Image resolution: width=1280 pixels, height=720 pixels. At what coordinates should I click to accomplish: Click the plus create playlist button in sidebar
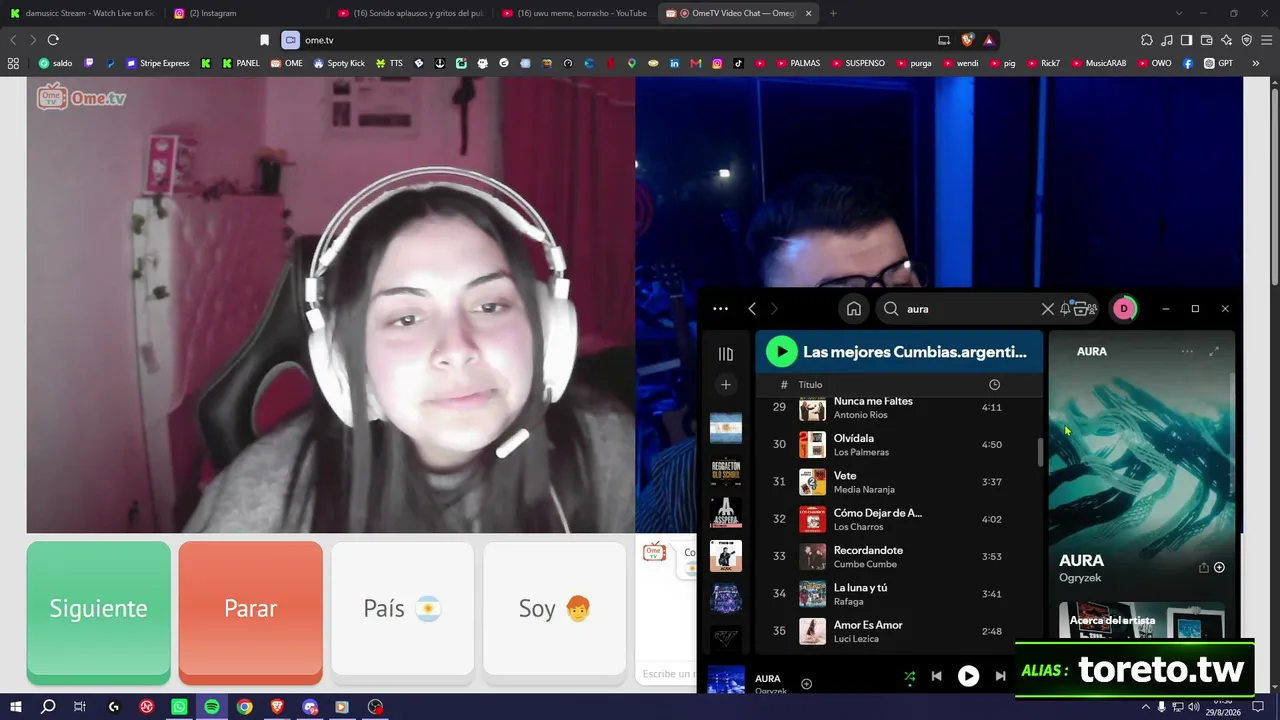726,385
